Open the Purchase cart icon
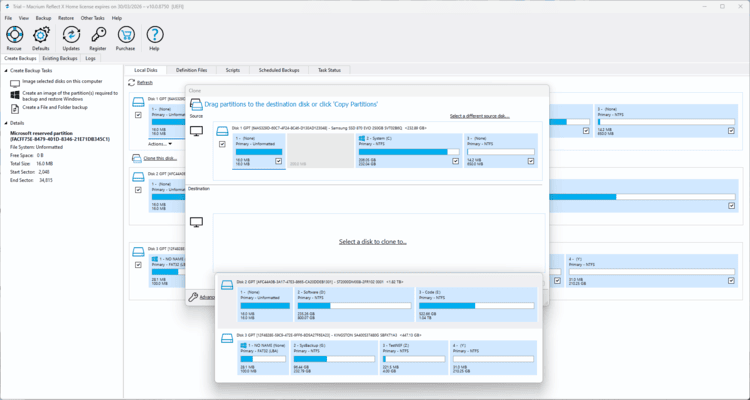Viewport: 750px width, 400px height. [125, 36]
